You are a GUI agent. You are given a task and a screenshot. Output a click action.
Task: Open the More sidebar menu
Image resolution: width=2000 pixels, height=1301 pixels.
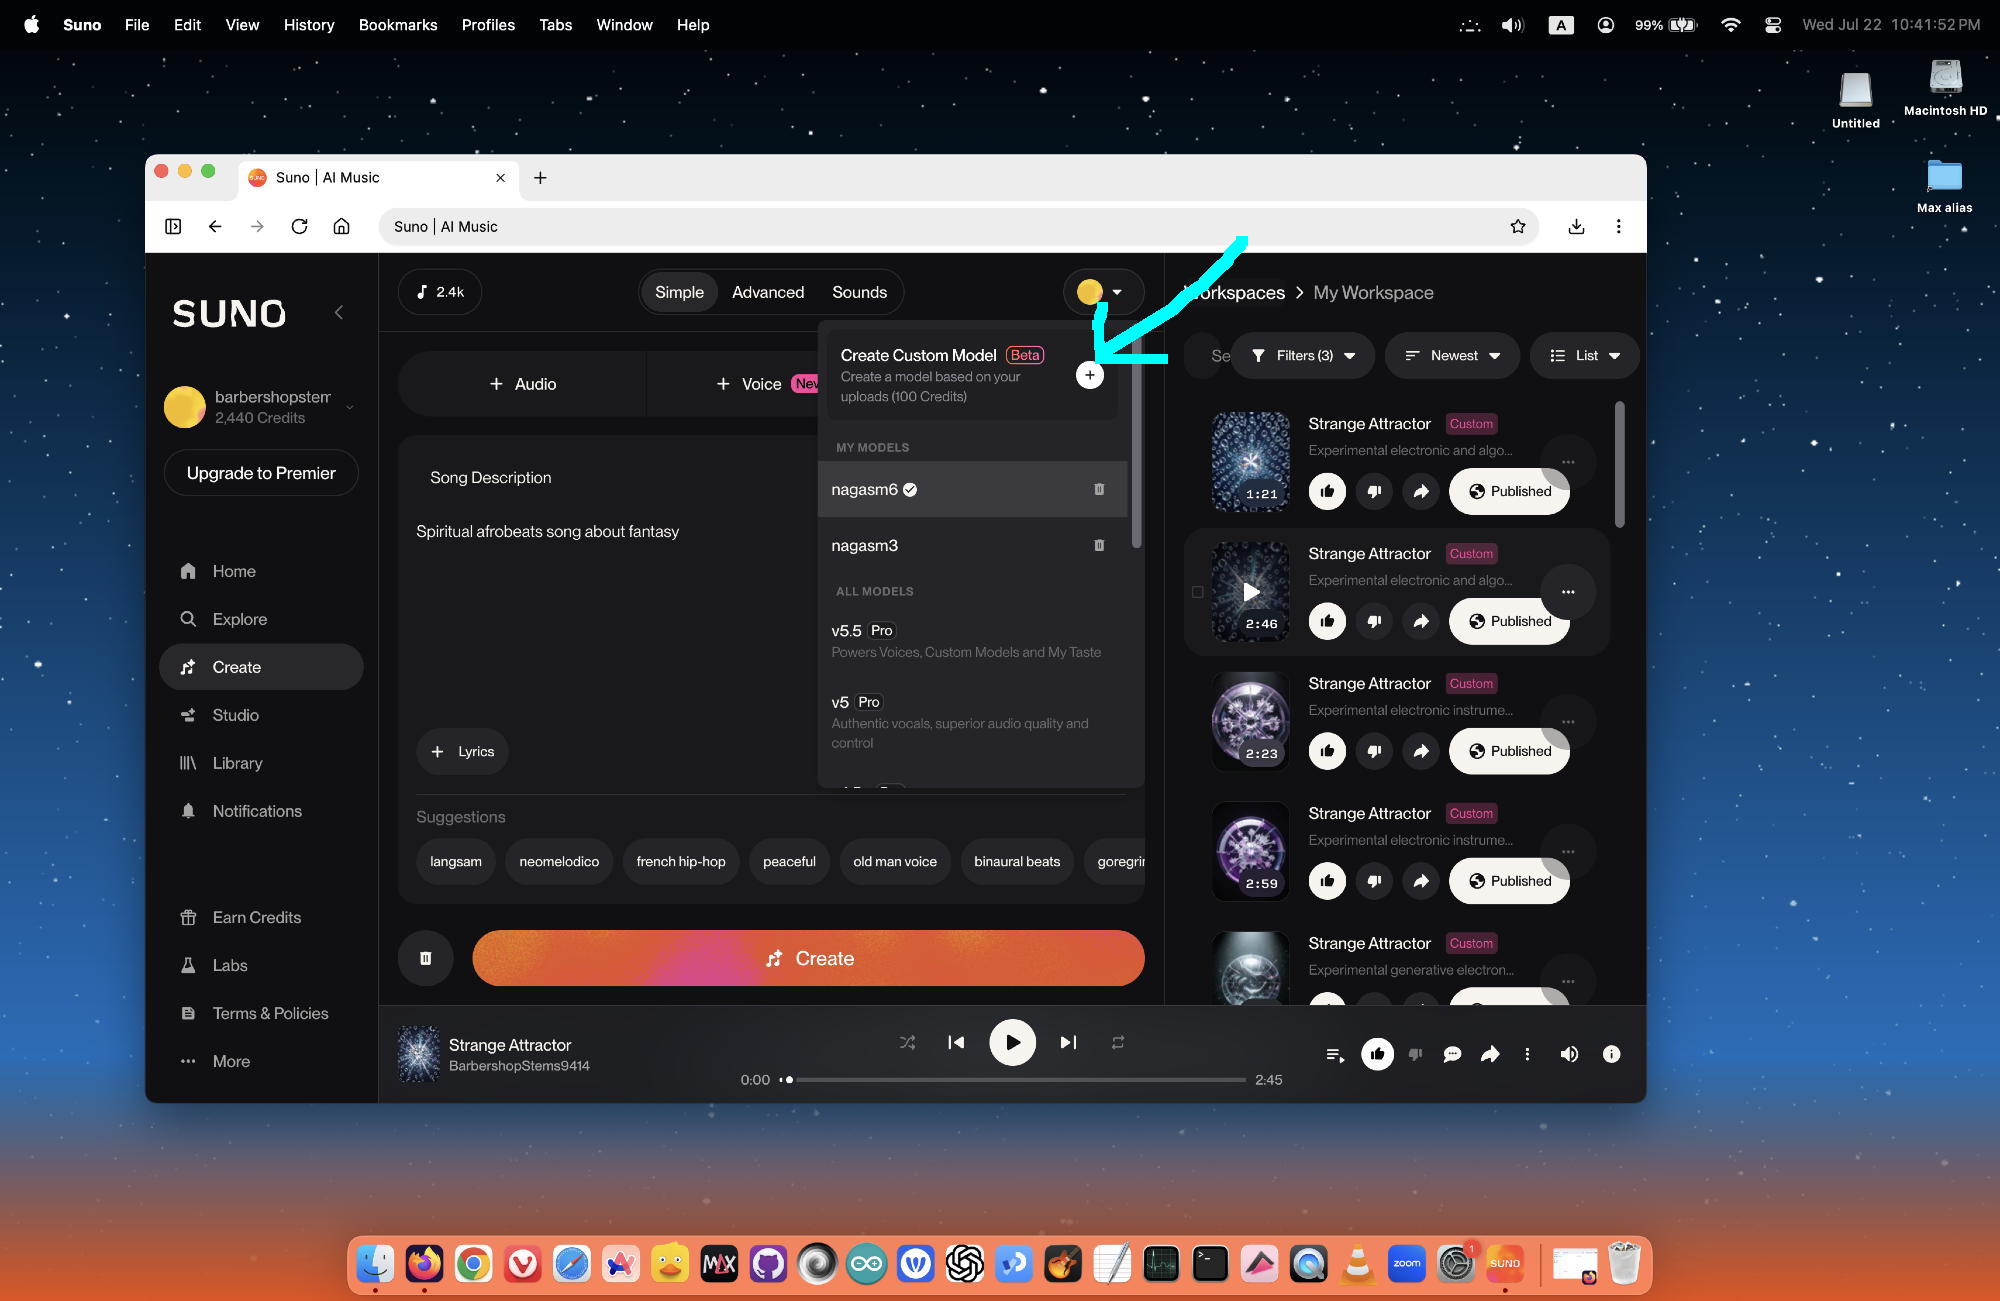pos(231,1061)
